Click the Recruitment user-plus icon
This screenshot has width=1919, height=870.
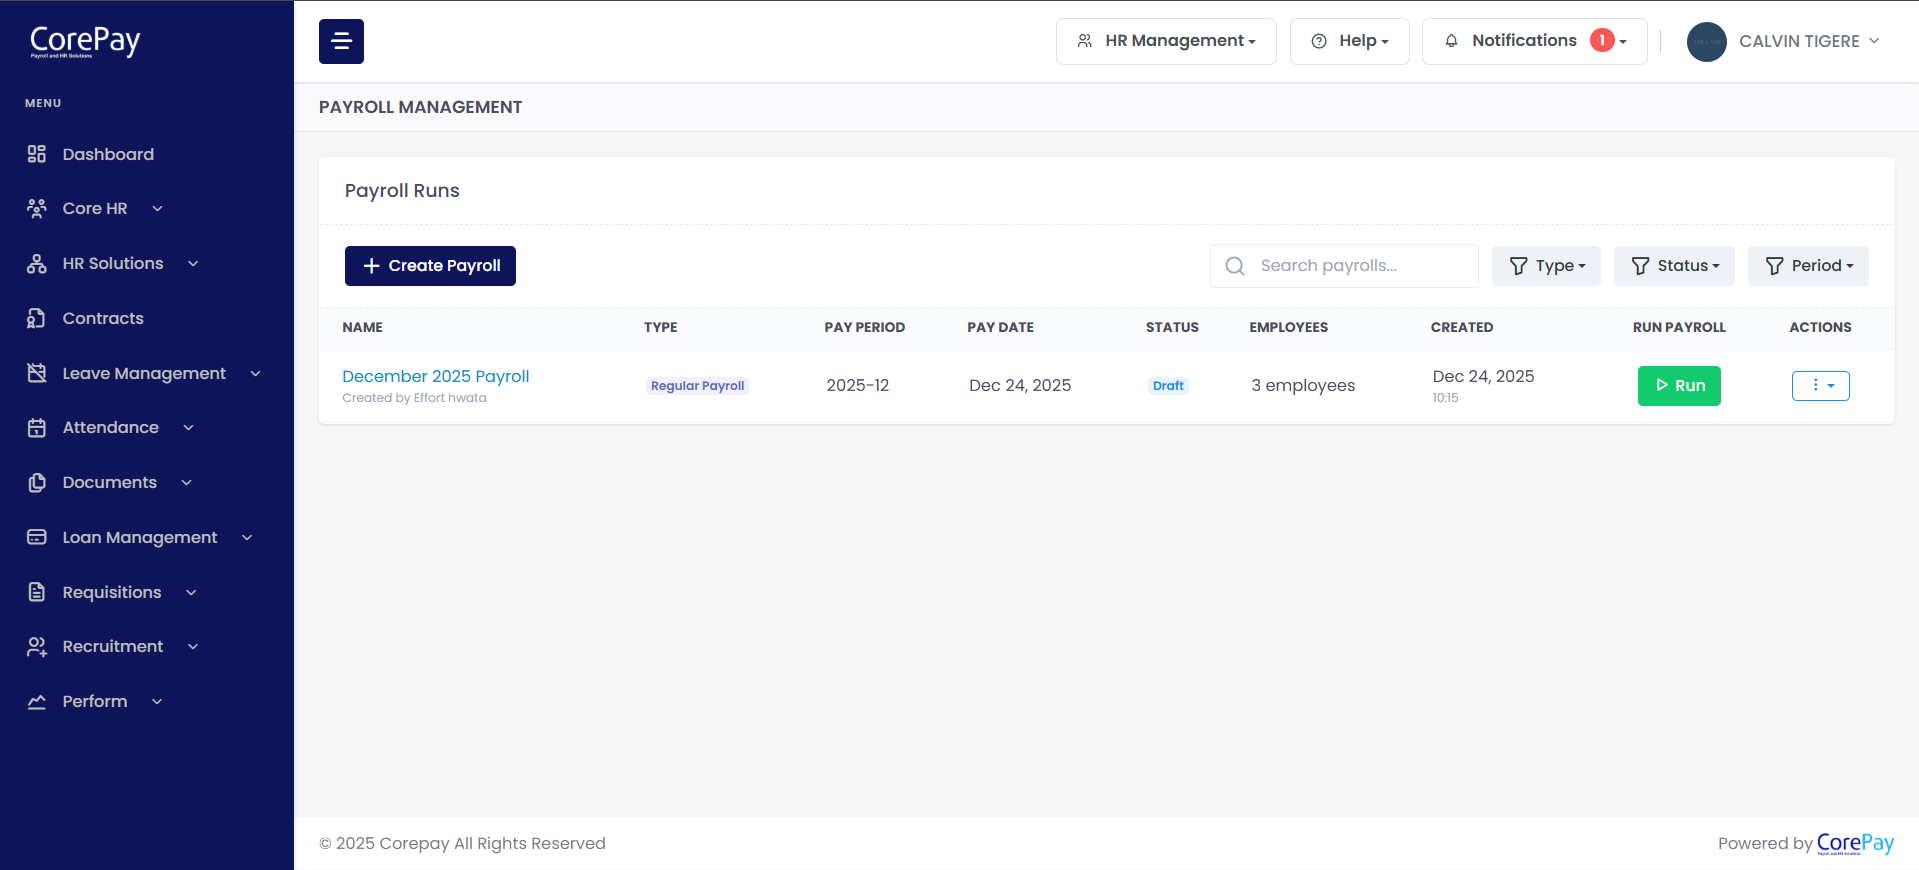(x=37, y=646)
